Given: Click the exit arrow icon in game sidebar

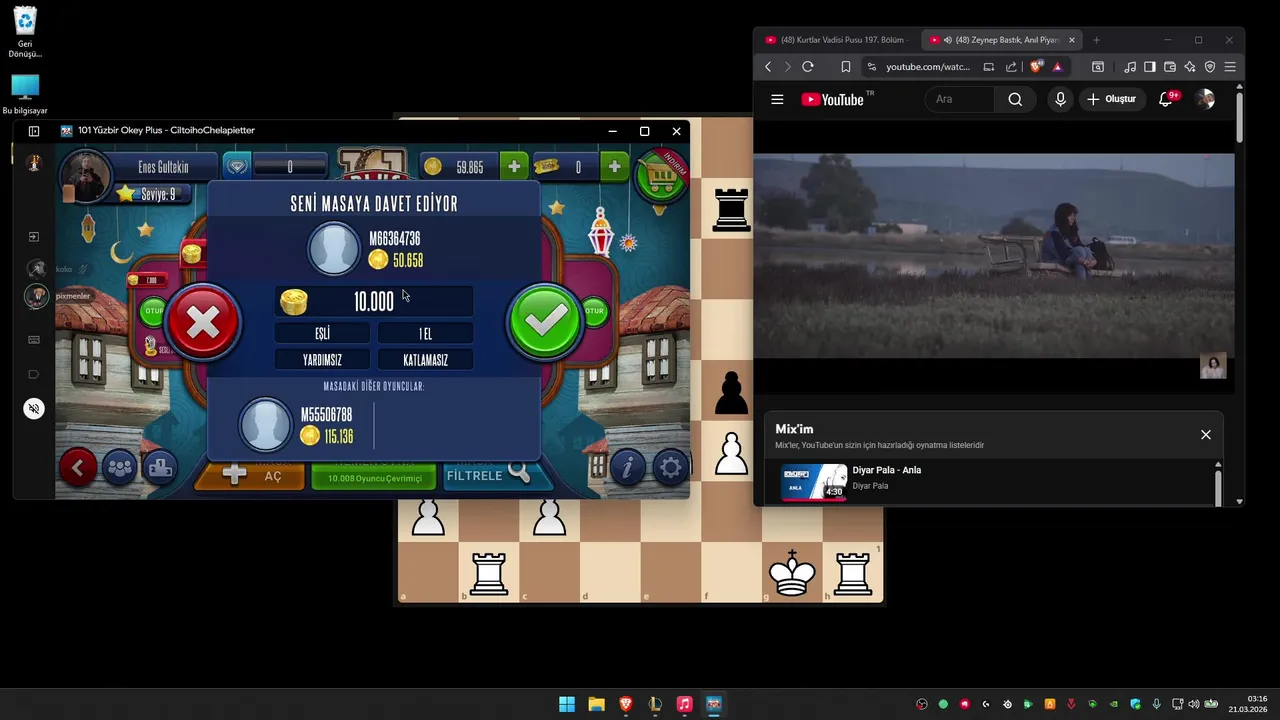Looking at the screenshot, I should 34,237.
